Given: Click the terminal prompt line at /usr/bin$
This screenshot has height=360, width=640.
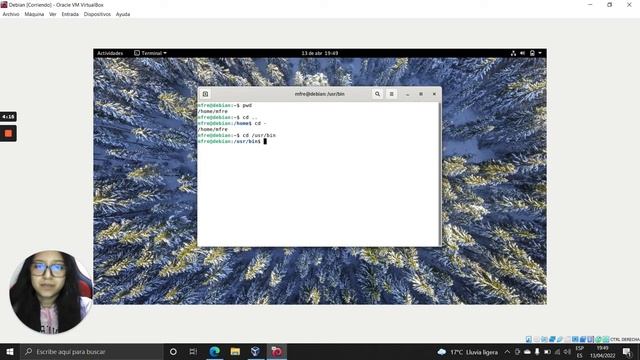Looking at the screenshot, I should click(x=232, y=141).
